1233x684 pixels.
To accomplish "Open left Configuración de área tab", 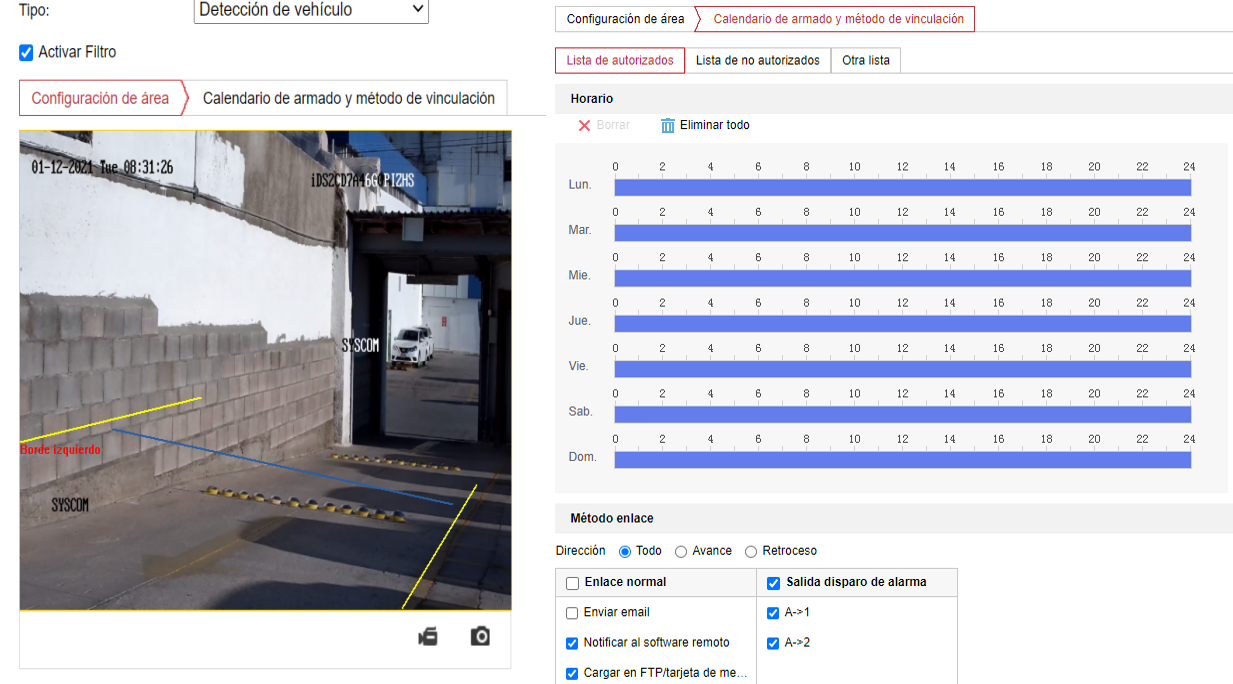I will pos(100,98).
